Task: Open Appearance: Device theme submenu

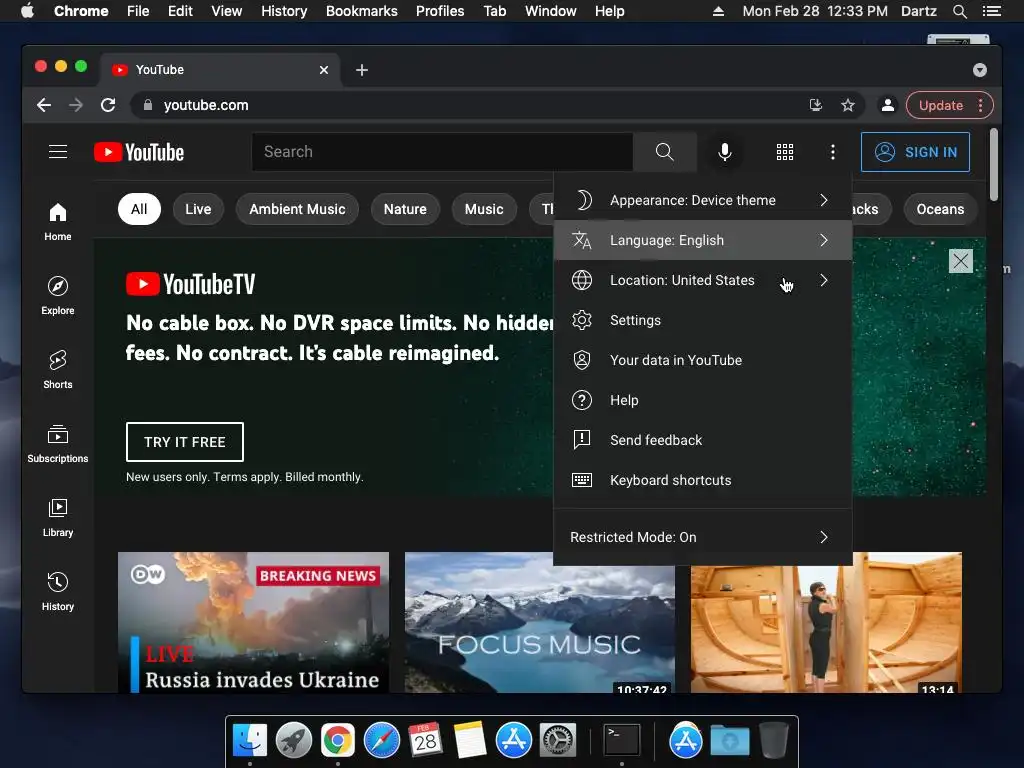Action: coord(703,200)
